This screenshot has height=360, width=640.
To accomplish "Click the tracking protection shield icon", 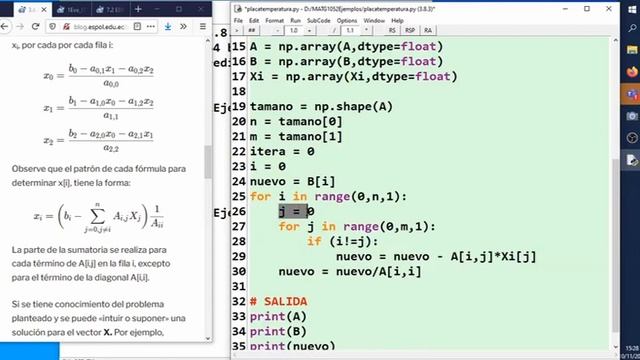I will 53,27.
